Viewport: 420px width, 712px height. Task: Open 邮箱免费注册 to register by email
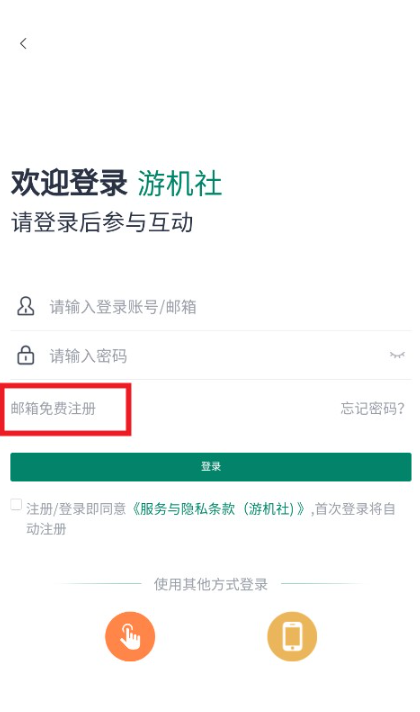[53, 409]
